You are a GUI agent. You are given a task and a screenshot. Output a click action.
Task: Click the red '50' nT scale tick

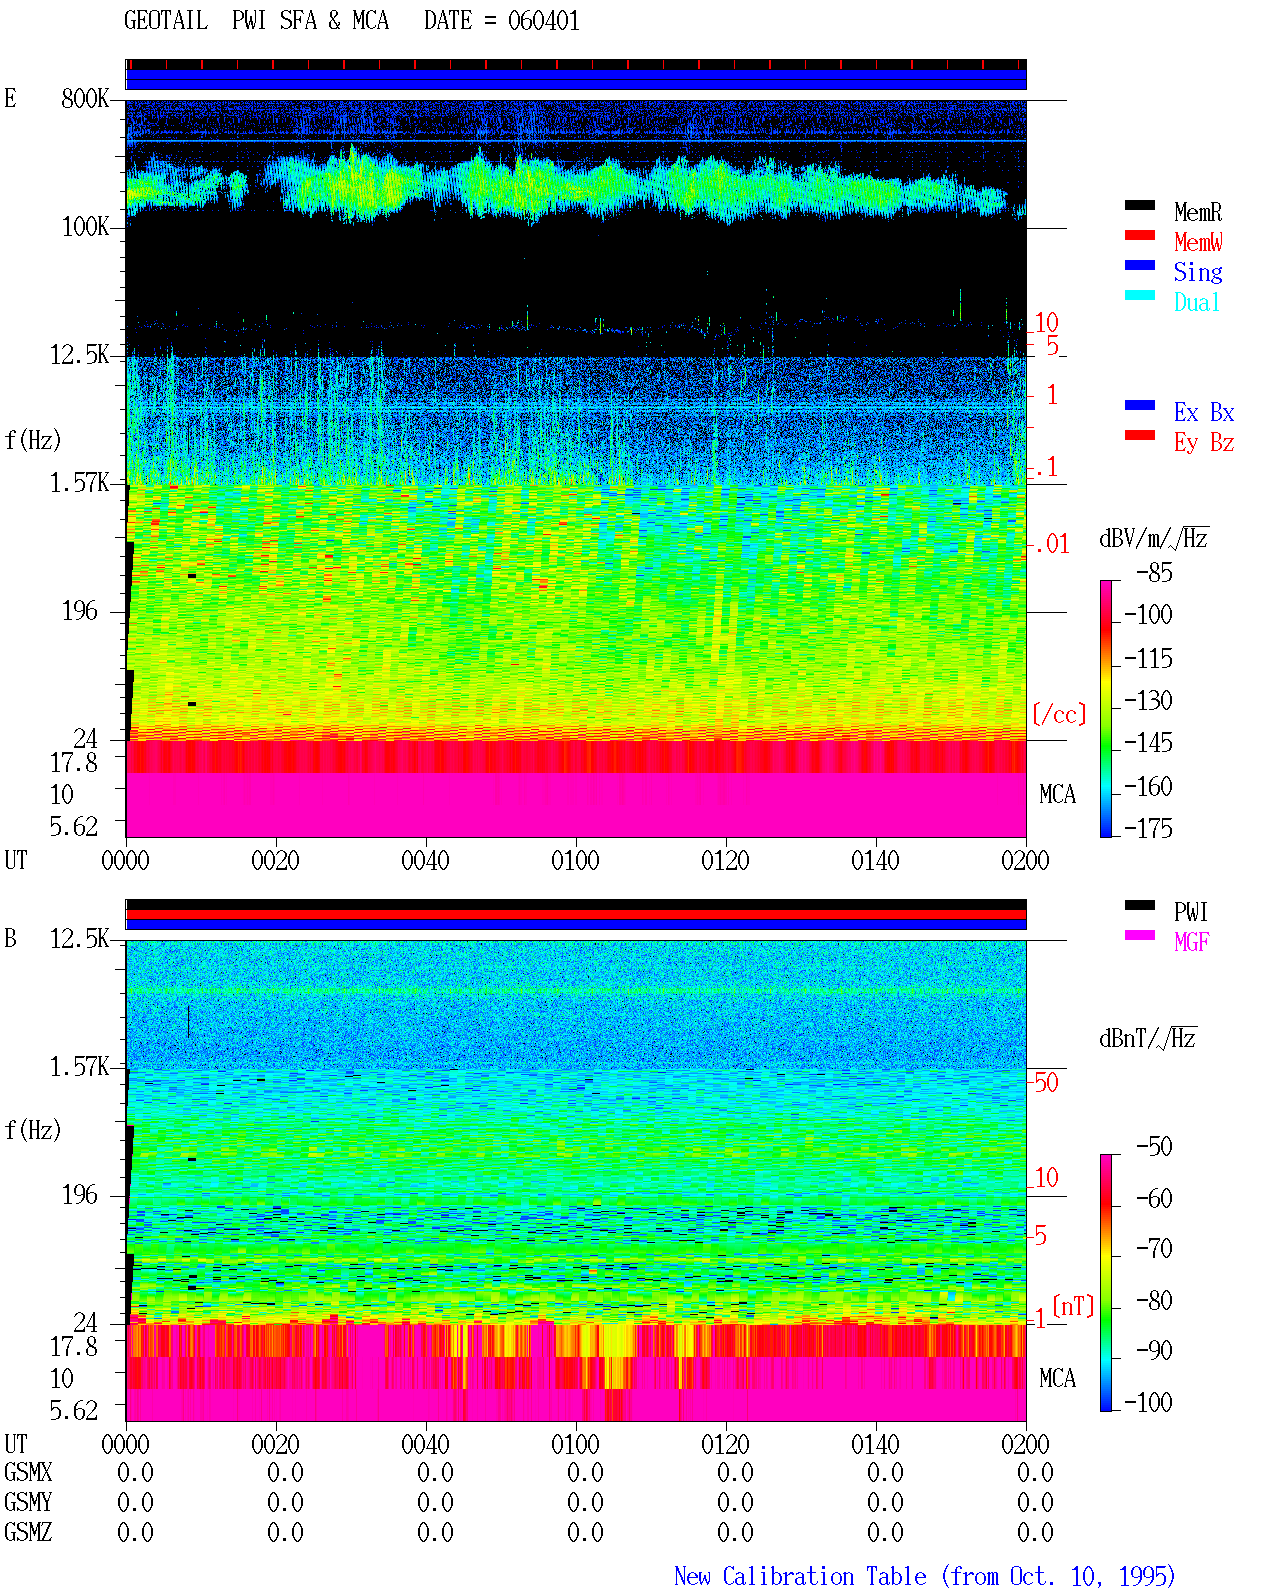[1046, 1082]
